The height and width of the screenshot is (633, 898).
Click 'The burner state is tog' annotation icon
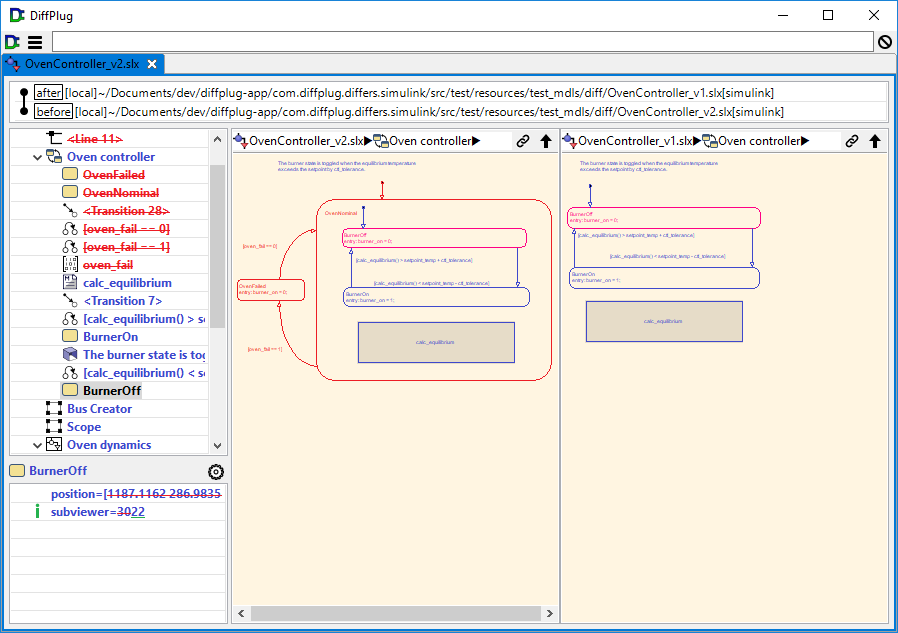pyautogui.click(x=70, y=354)
